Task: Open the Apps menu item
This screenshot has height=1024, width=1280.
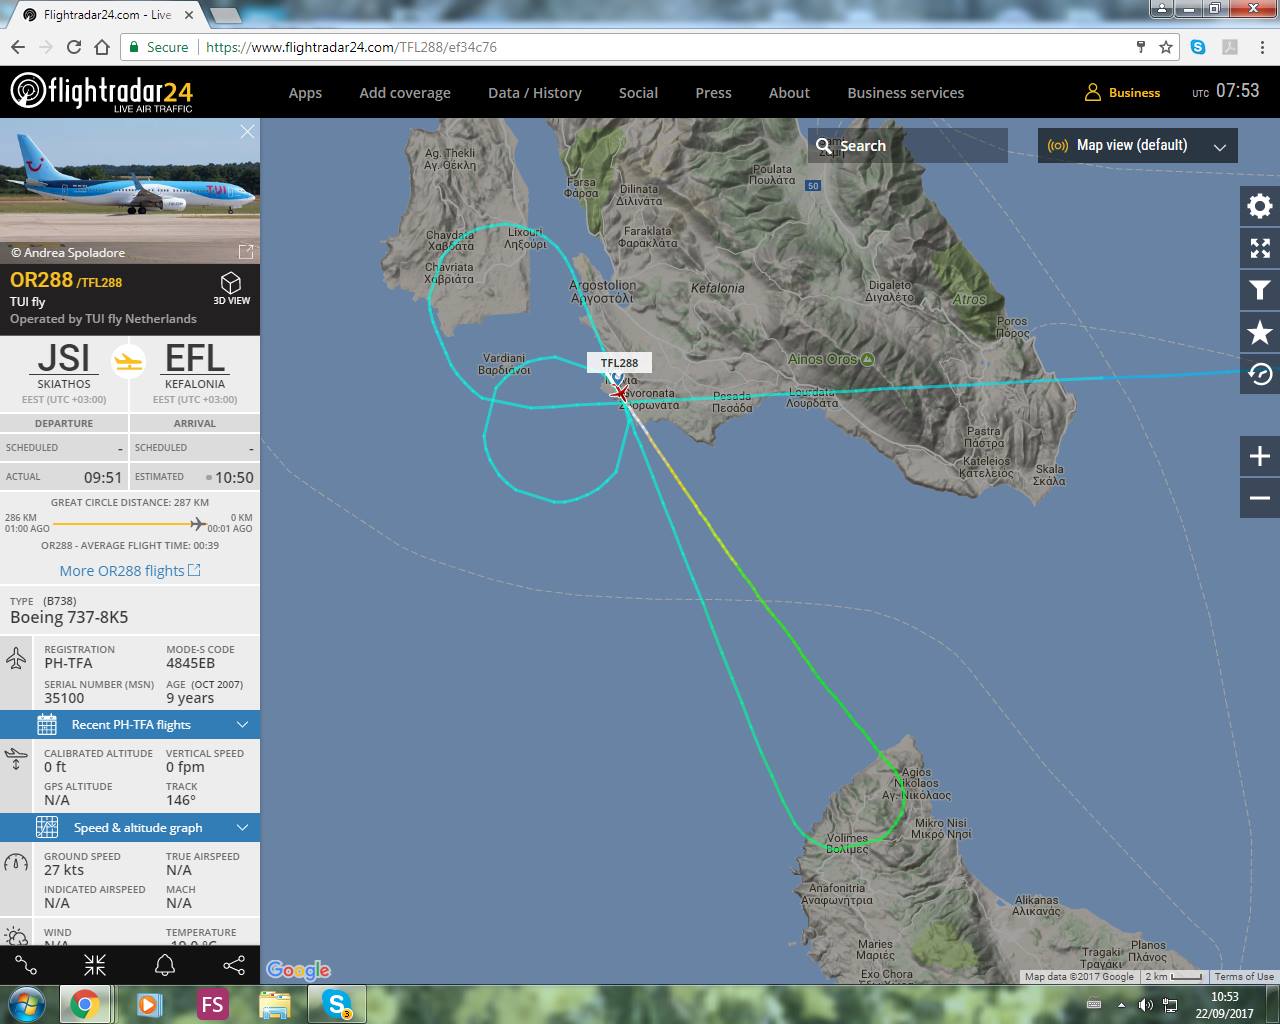Action: click(x=305, y=93)
